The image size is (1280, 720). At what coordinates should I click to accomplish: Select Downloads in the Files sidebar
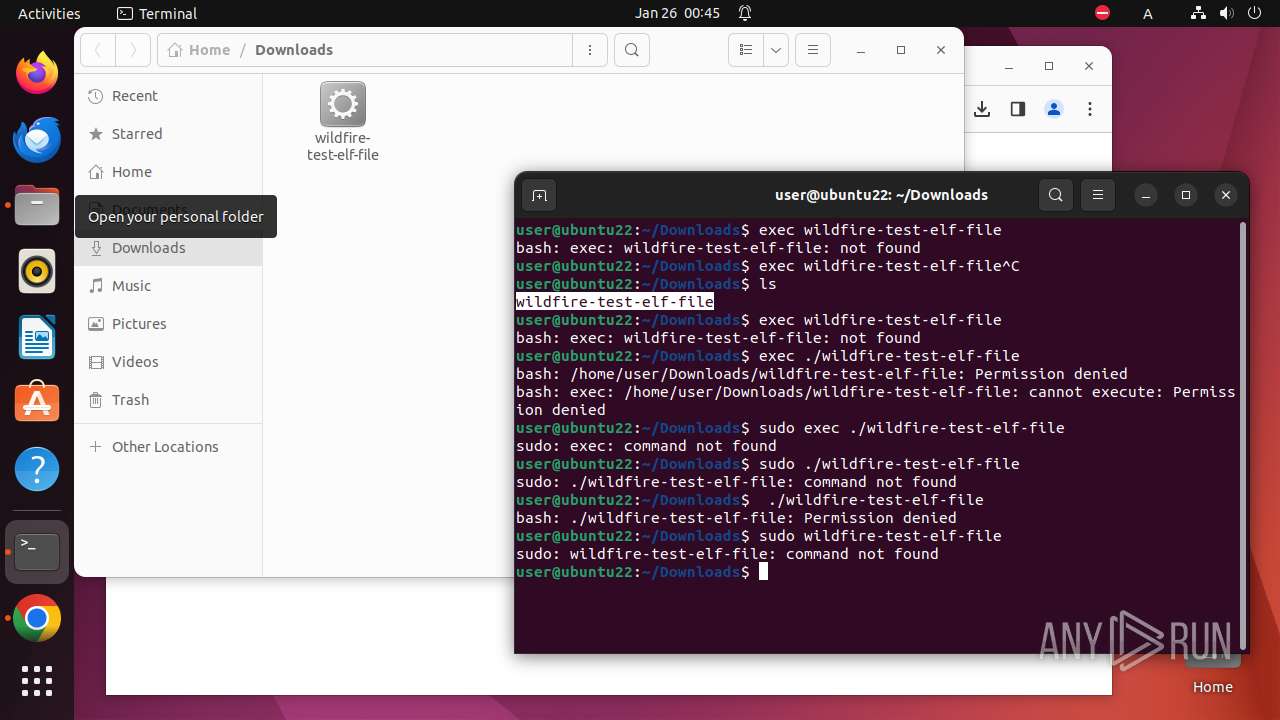168,248
